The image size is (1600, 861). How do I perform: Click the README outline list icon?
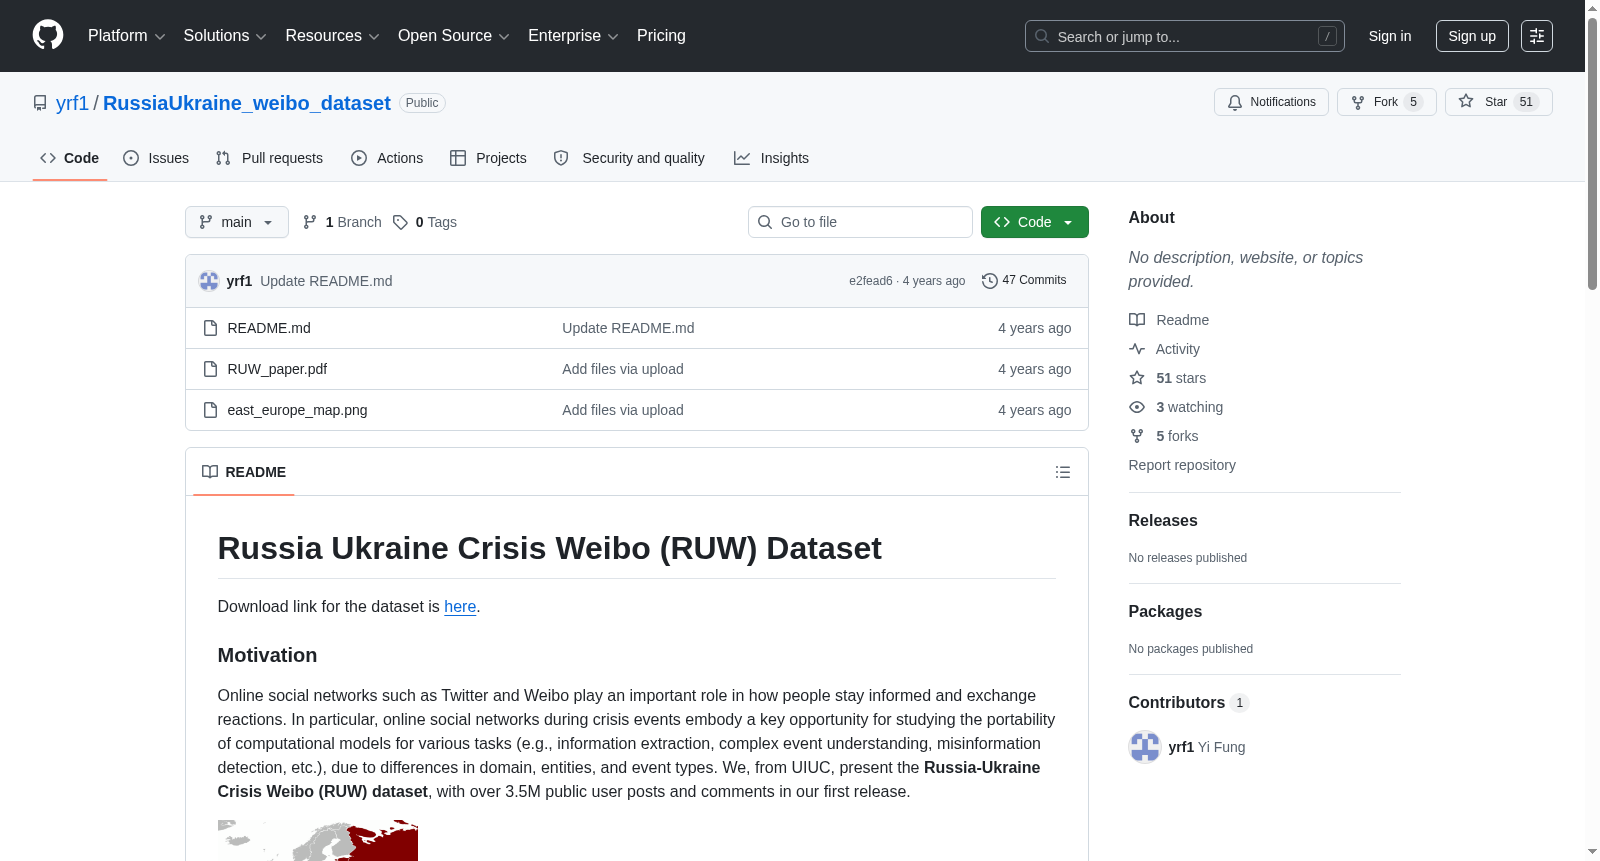click(x=1063, y=472)
